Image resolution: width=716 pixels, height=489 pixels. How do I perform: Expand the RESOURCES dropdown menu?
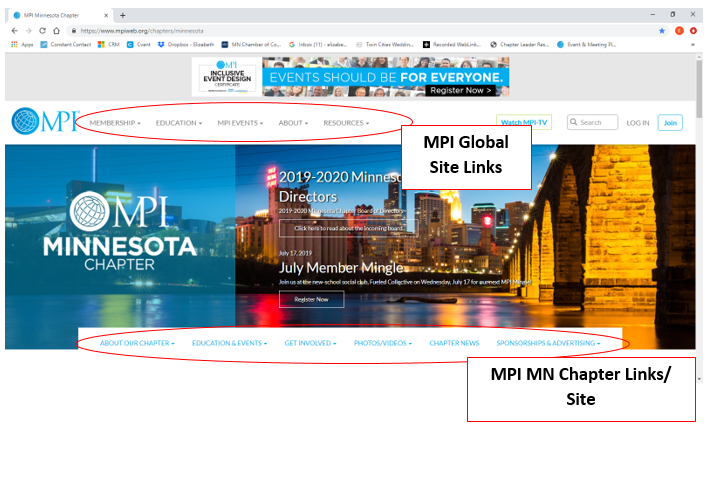pyautogui.click(x=346, y=123)
